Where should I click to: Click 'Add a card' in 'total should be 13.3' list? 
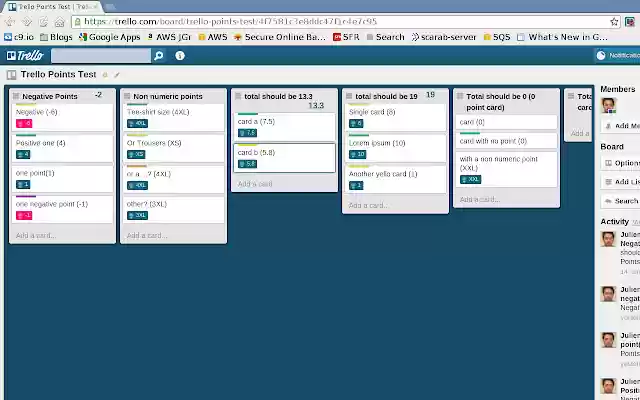tap(255, 184)
